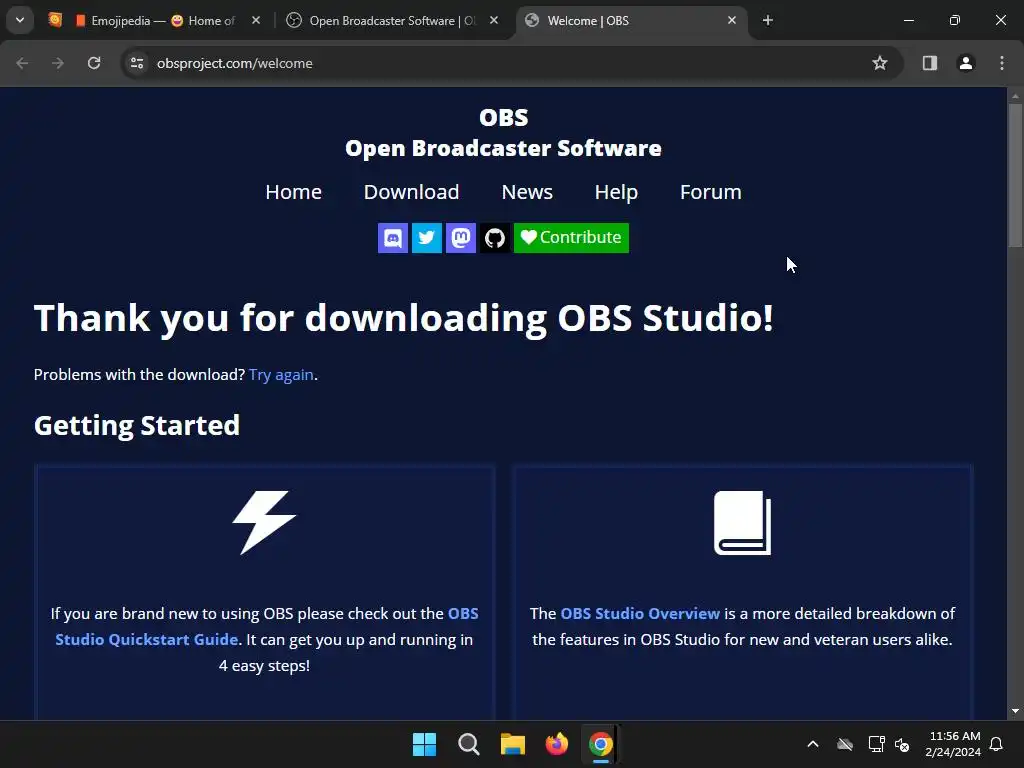Screen dimensions: 1024x768
Task: Open the OBS Discord icon link
Action: point(392,238)
